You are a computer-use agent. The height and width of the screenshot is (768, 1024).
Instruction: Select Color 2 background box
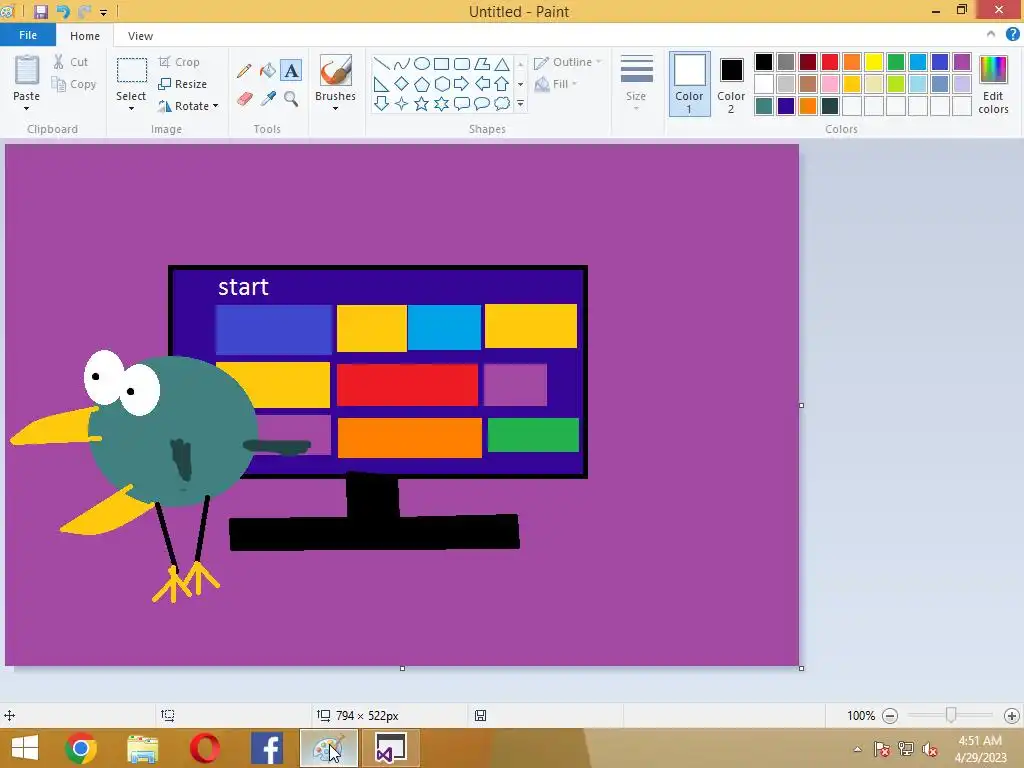click(731, 84)
